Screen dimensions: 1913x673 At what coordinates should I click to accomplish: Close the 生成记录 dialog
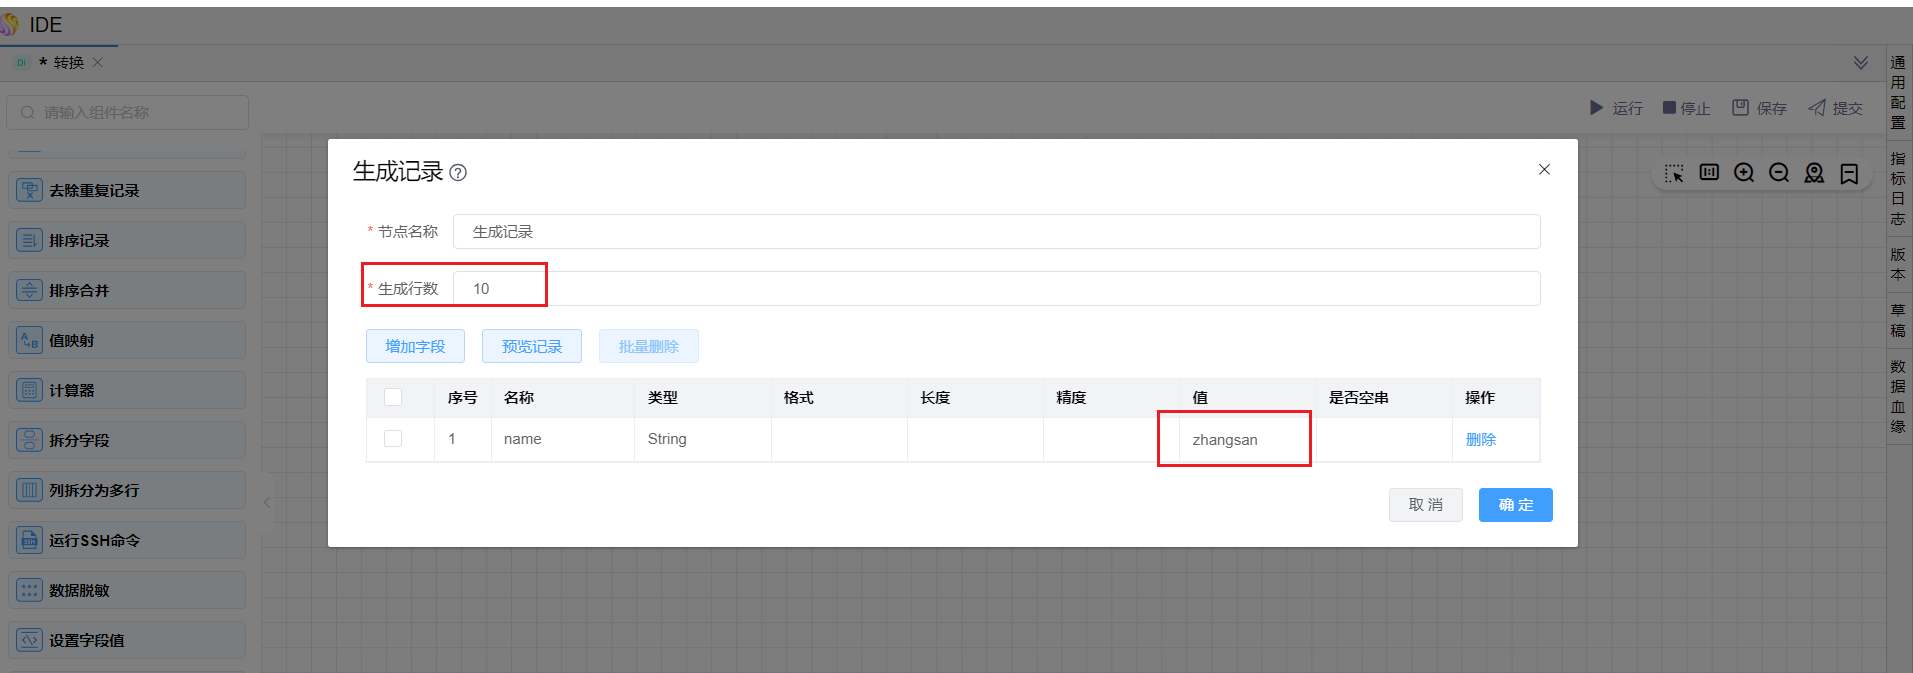pos(1544,169)
